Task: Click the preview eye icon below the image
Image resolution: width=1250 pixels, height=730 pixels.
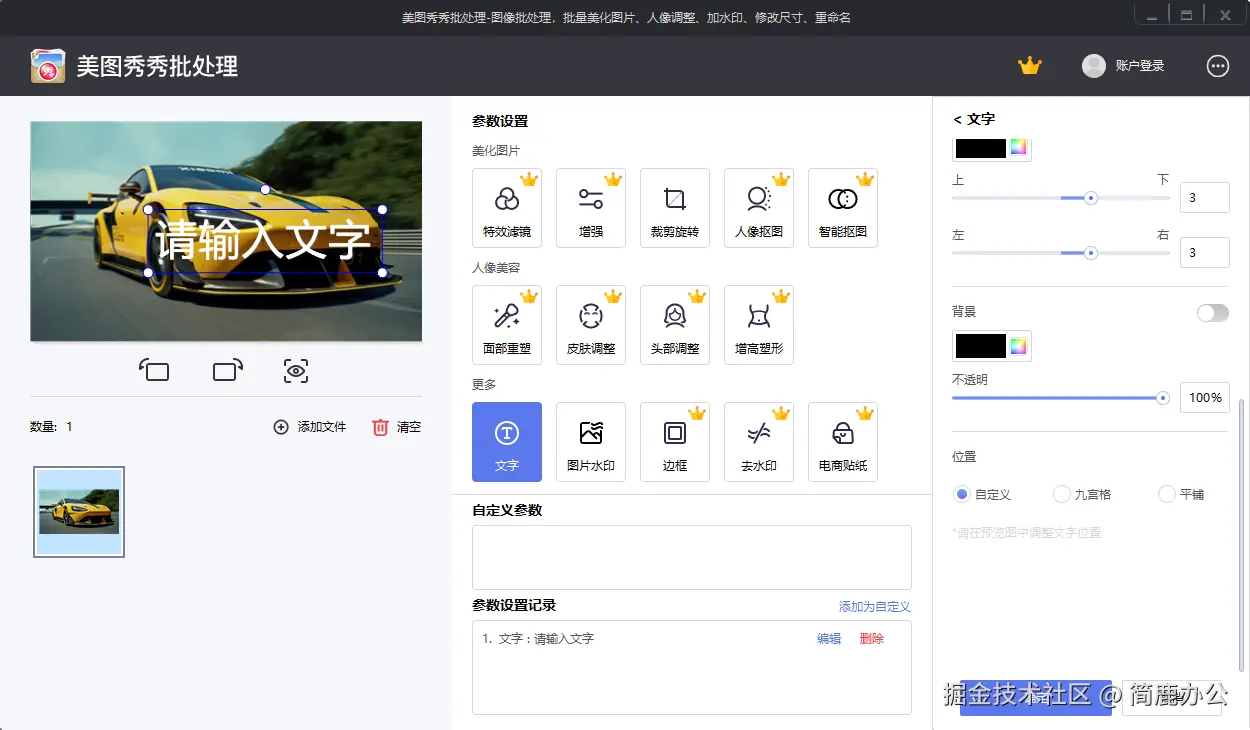Action: [295, 370]
